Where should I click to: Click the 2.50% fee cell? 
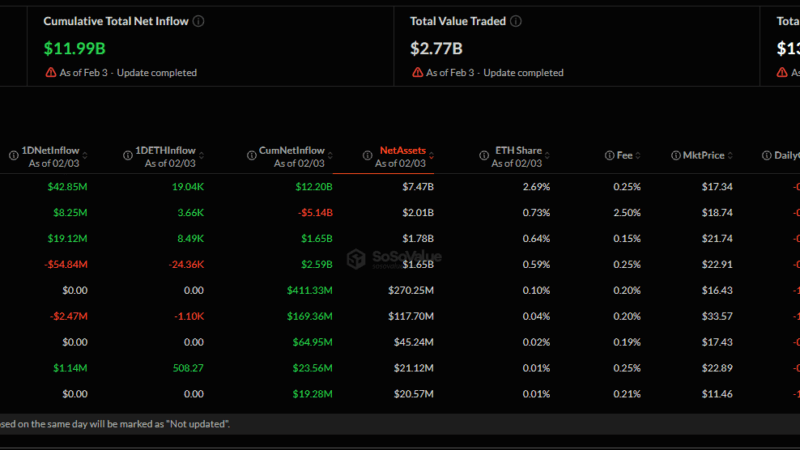click(627, 213)
